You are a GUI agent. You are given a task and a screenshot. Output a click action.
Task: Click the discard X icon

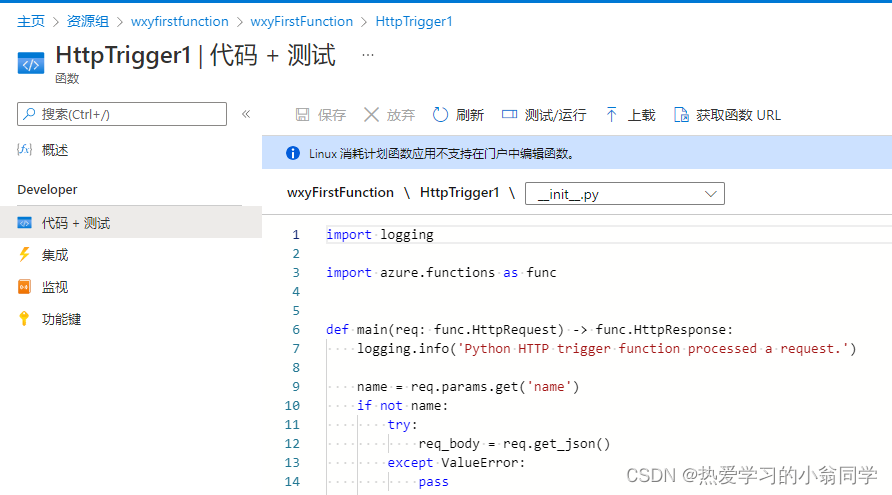(371, 115)
